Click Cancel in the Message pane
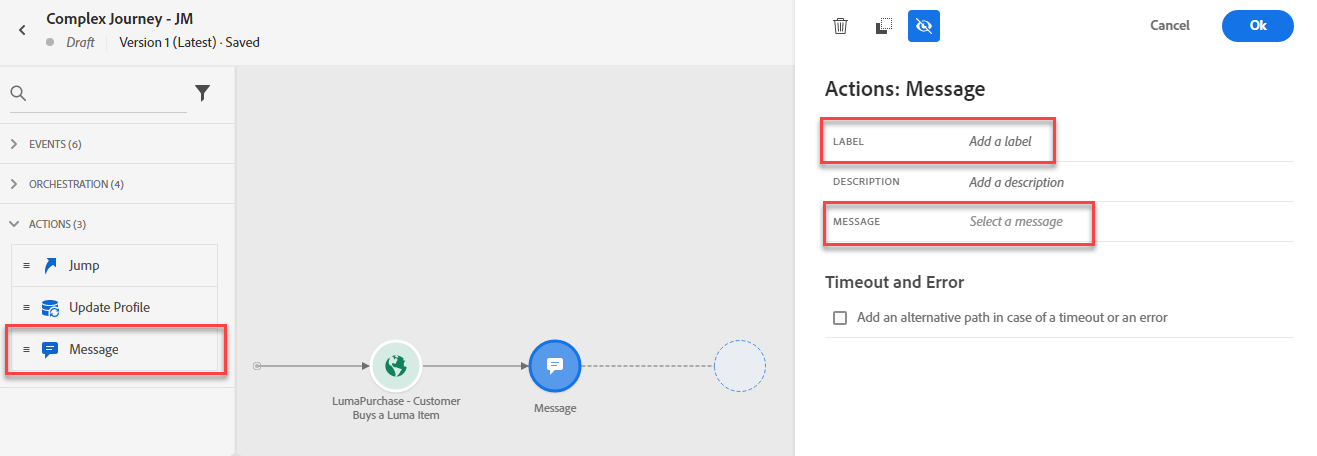This screenshot has width=1317, height=456. pos(1169,26)
